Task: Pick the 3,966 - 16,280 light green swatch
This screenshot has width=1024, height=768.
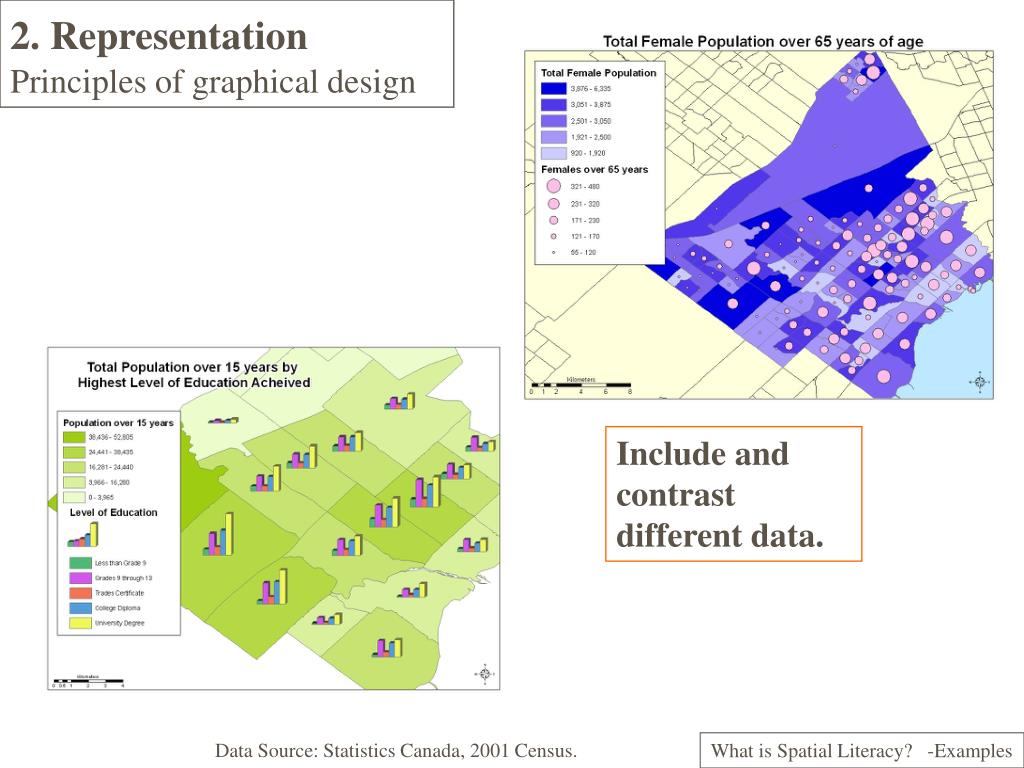Action: coord(74,483)
